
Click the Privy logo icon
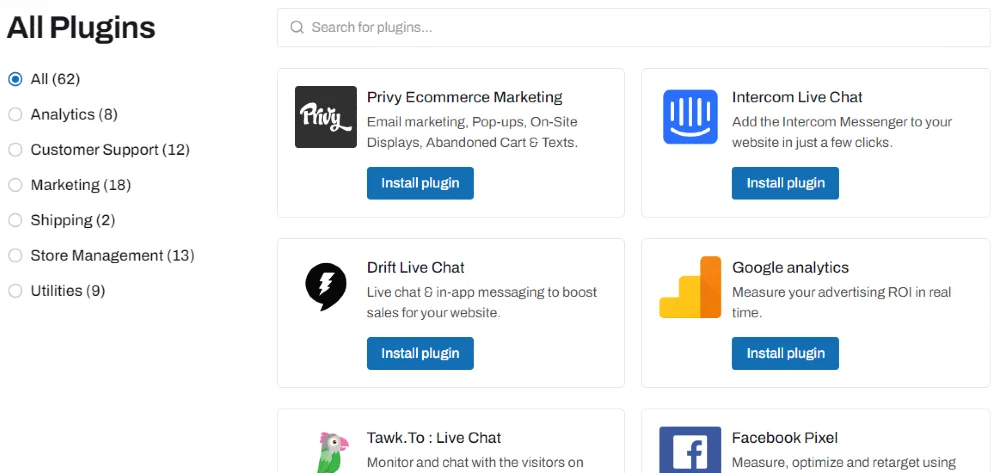(x=326, y=117)
